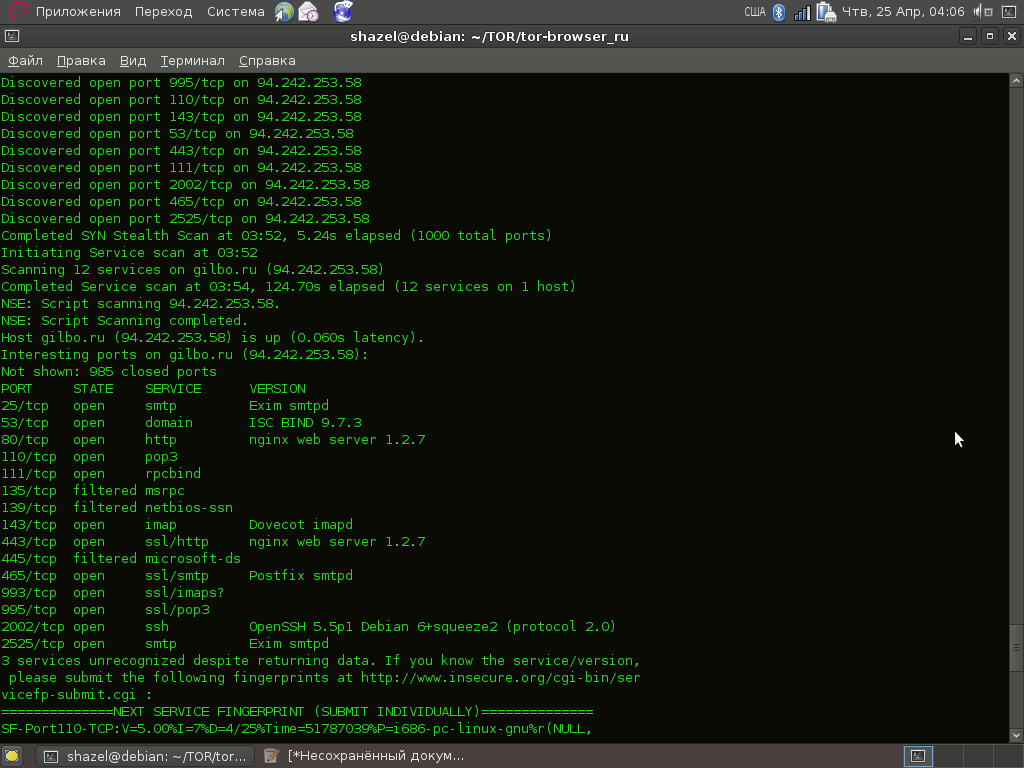Click the show desktop button in bottom panel
This screenshot has width=1024, height=768.
(x=12, y=756)
